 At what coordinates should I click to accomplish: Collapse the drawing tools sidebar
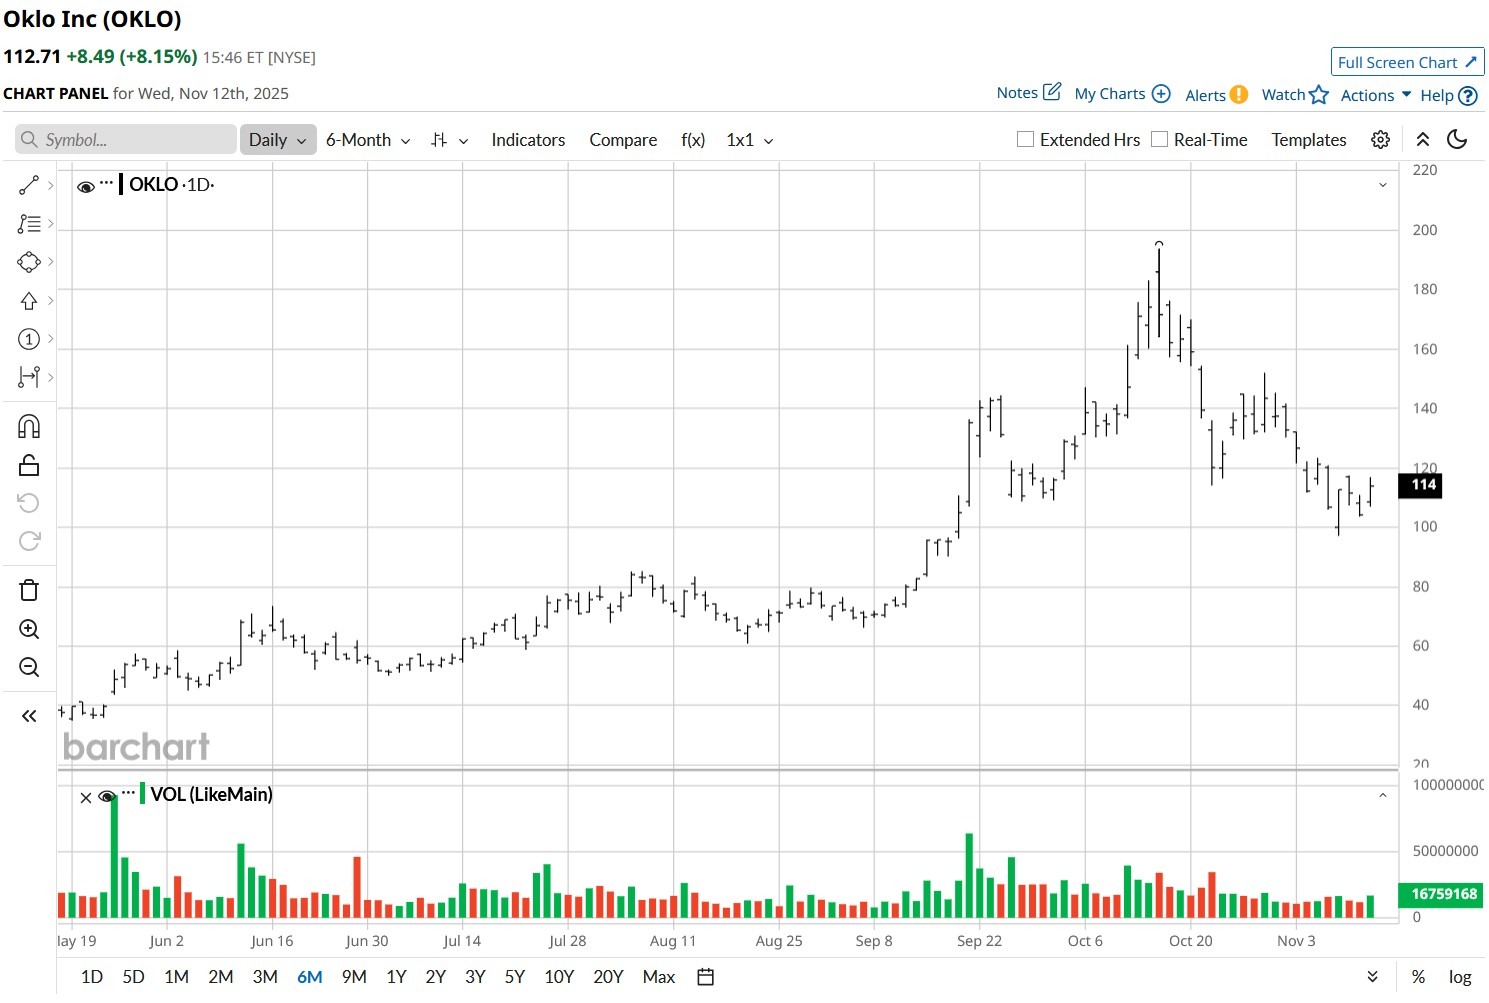29,716
